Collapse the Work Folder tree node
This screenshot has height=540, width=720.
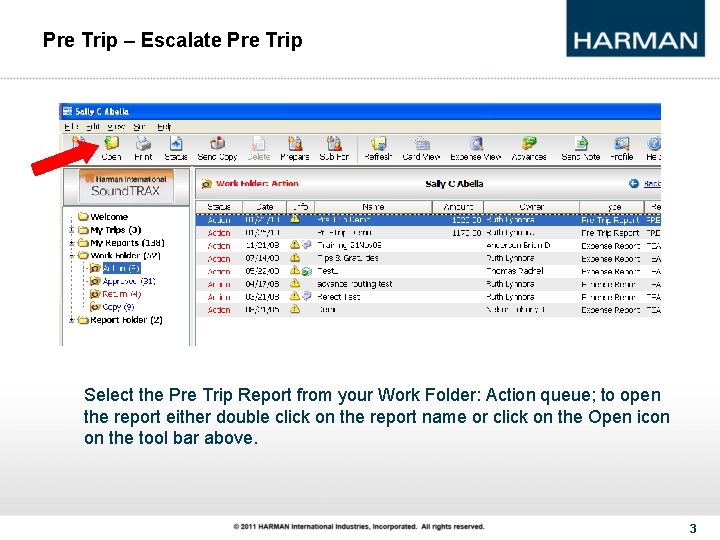tap(72, 255)
